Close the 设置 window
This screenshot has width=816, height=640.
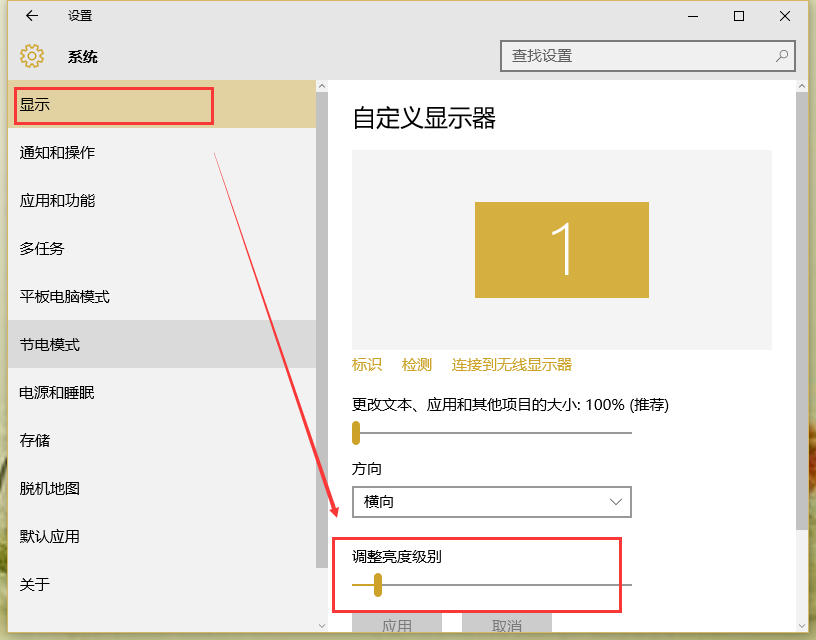[785, 16]
